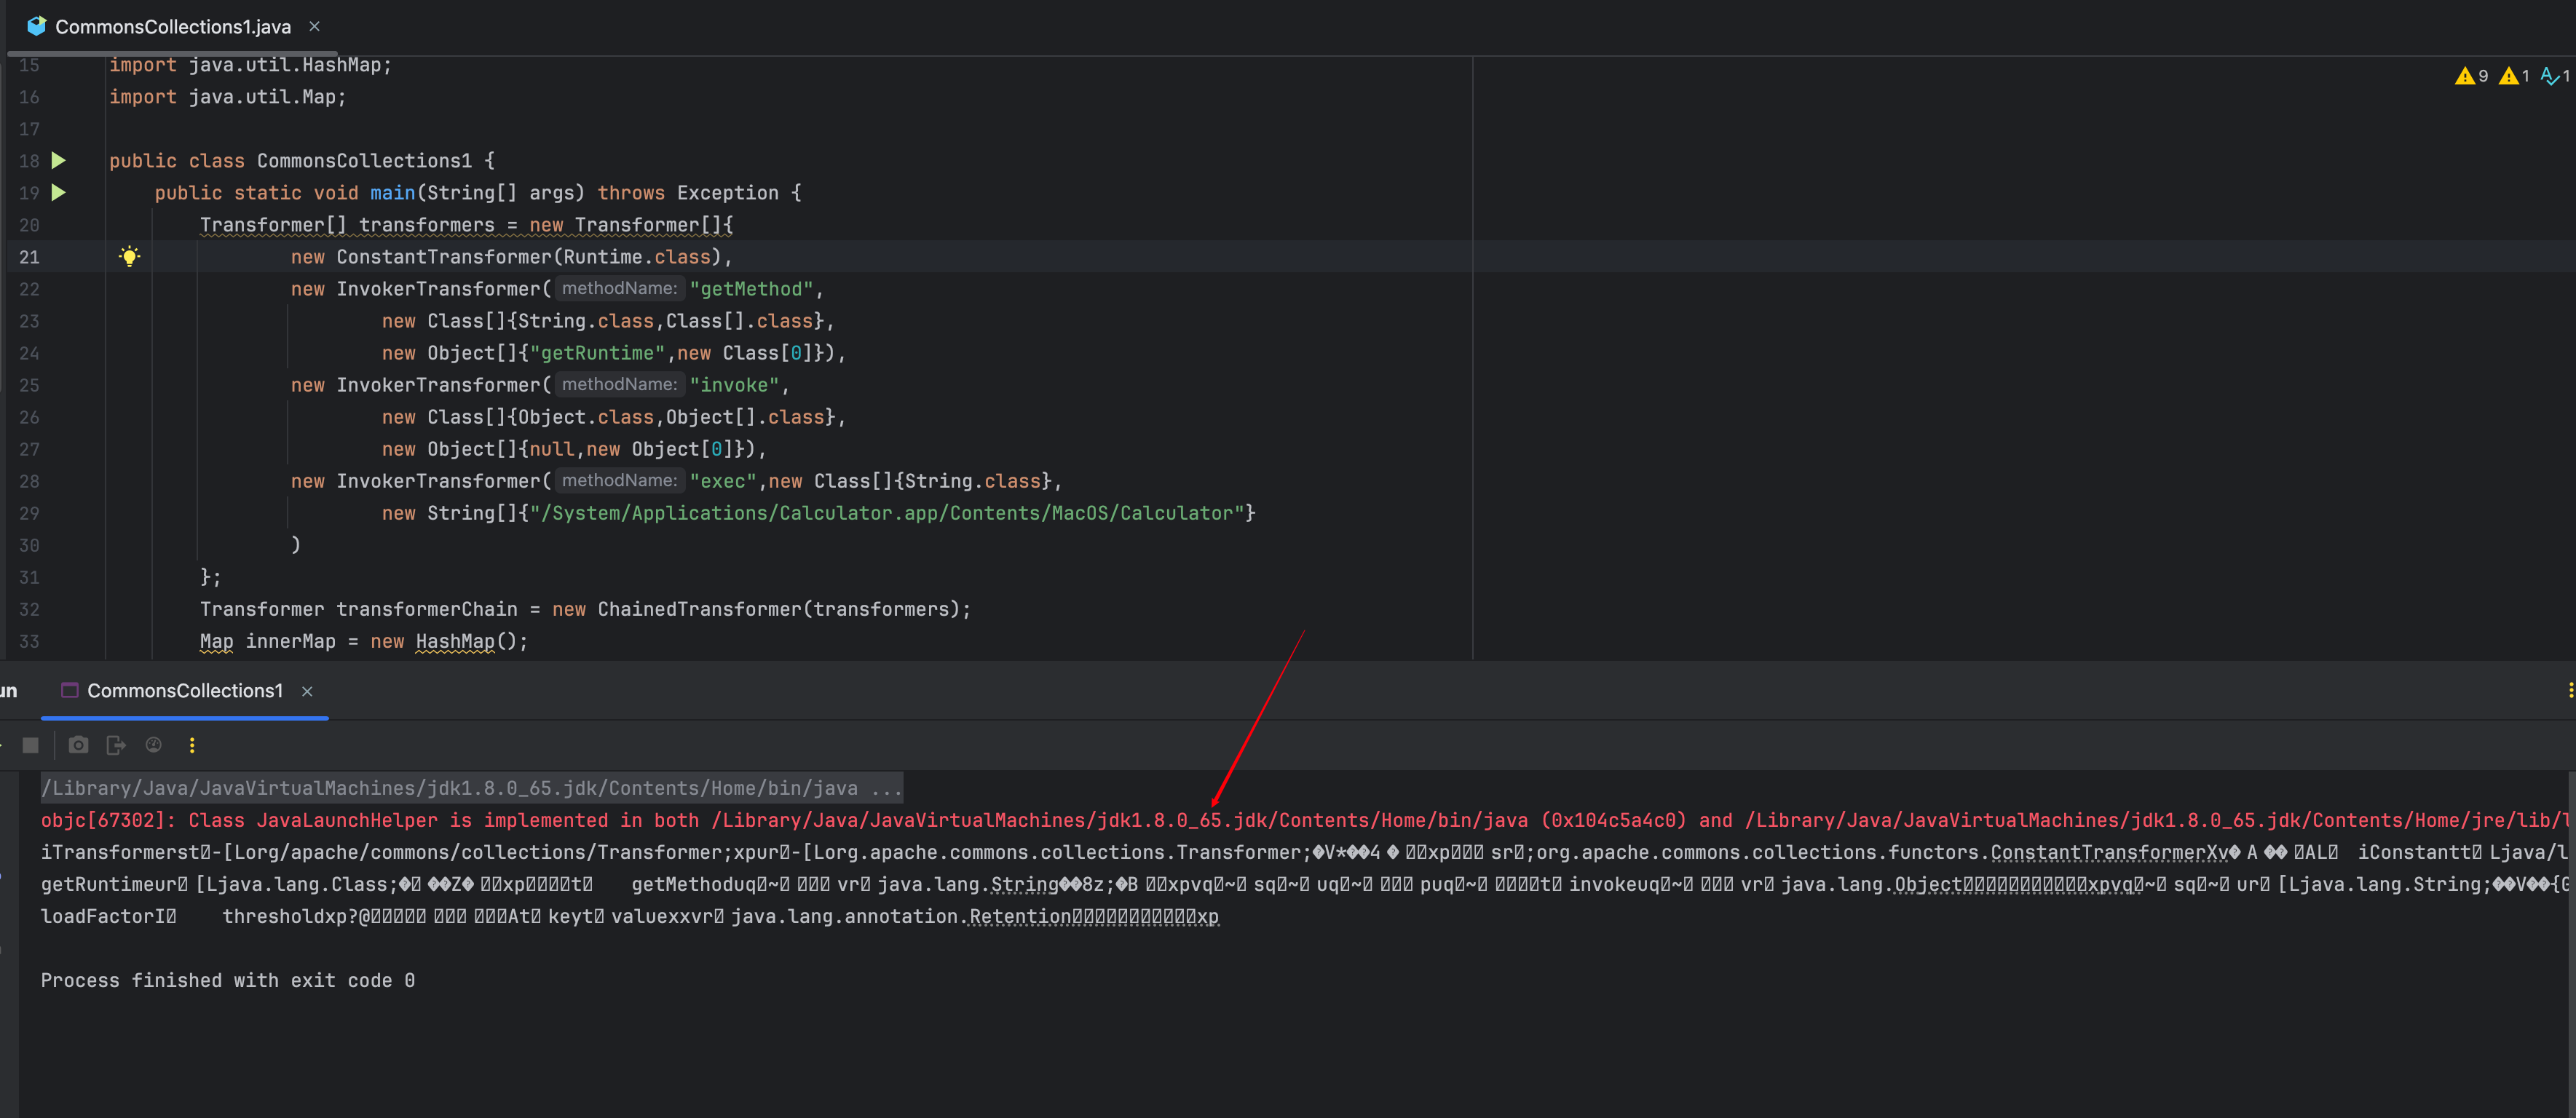Open the CommonsCollections1.java editor tab

[172, 27]
